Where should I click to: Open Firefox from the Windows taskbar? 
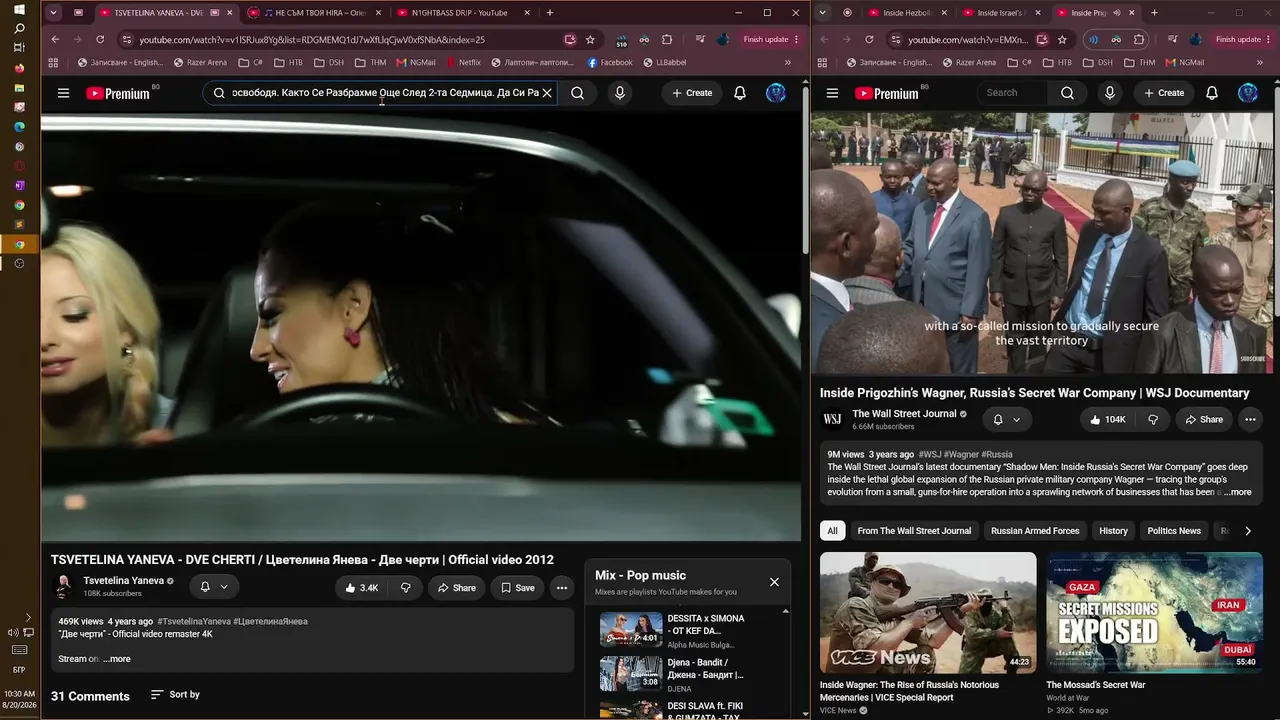click(x=19, y=68)
